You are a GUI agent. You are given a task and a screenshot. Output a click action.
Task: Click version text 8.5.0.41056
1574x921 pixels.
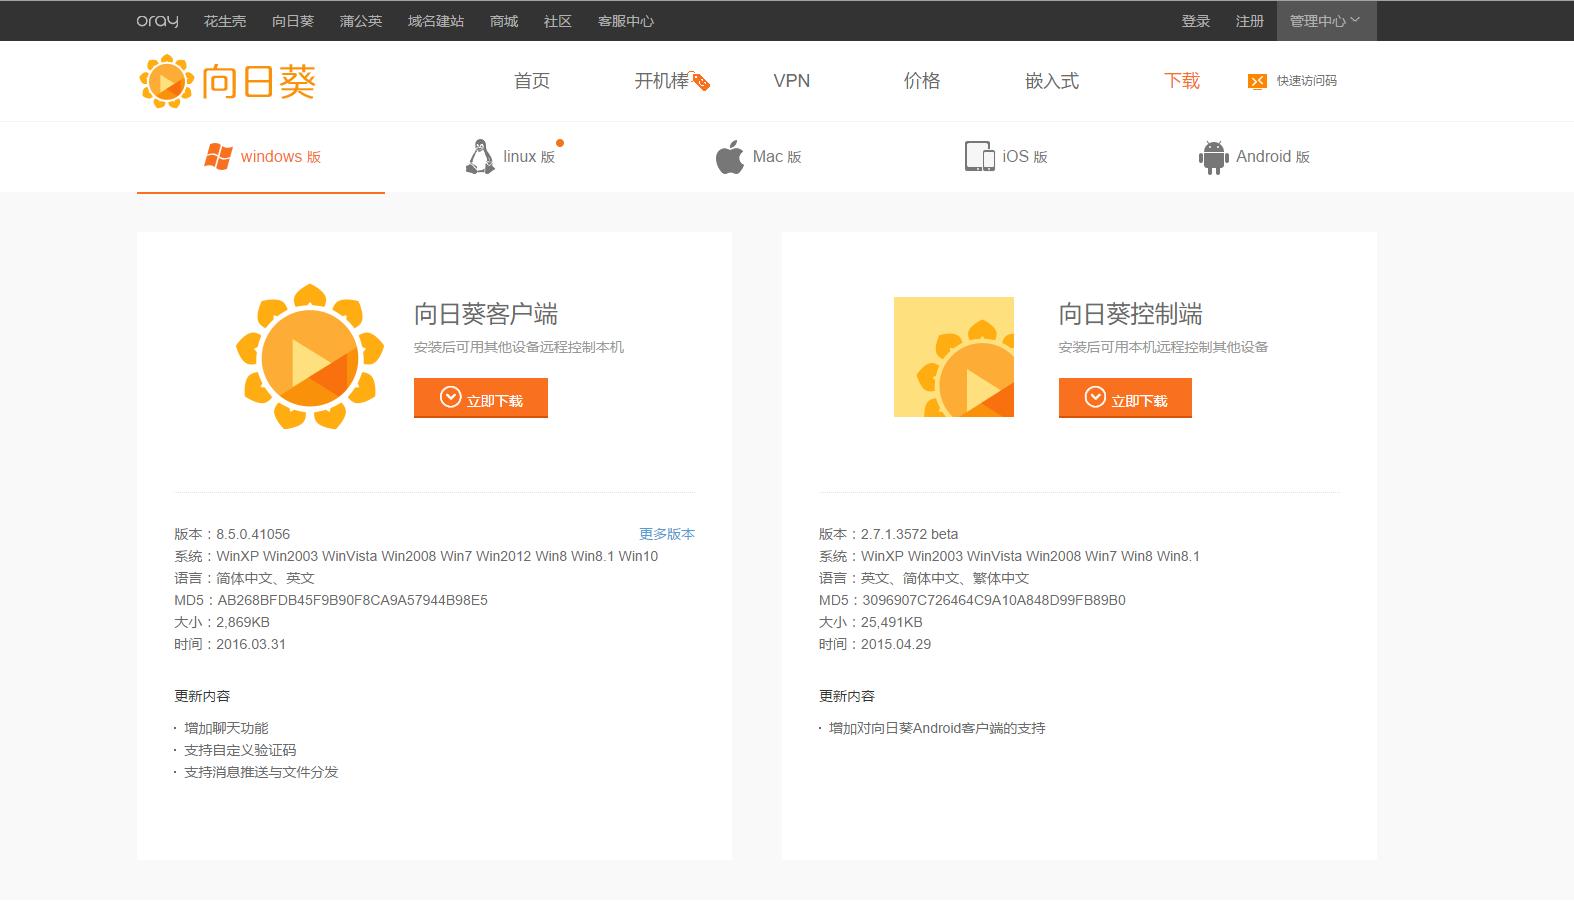(253, 534)
